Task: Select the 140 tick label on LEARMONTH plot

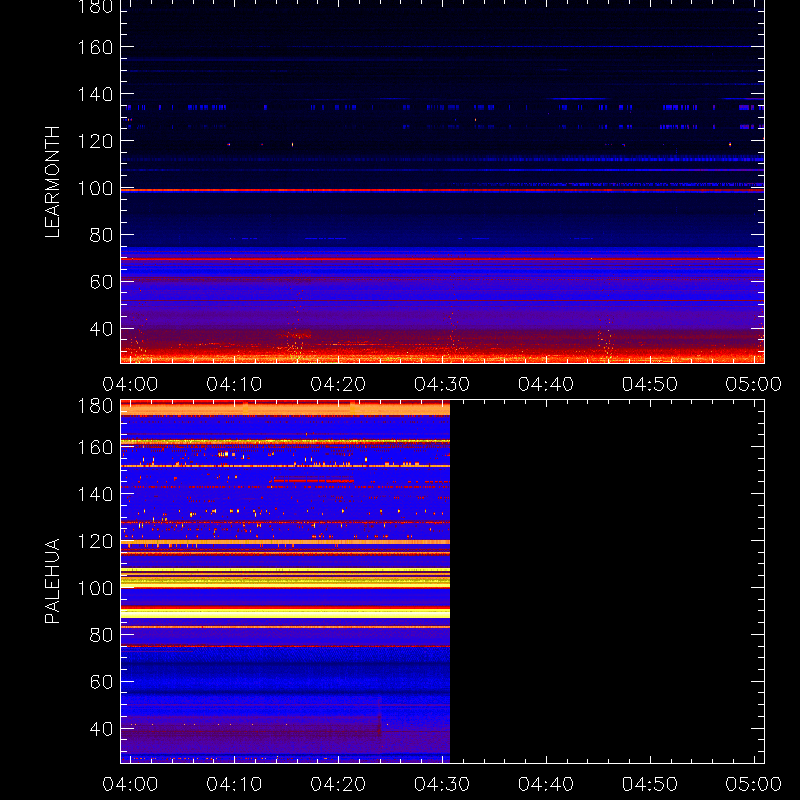Action: 95,94
